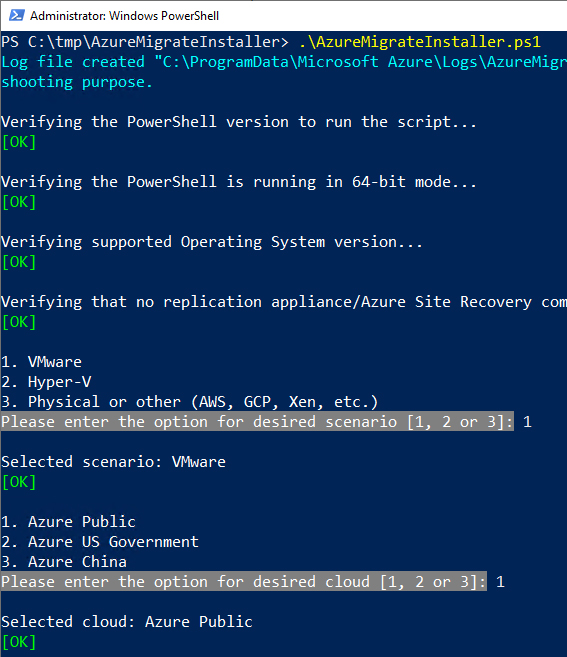Click OK status under 64-bit mode check
567x657 pixels.
tap(19, 202)
